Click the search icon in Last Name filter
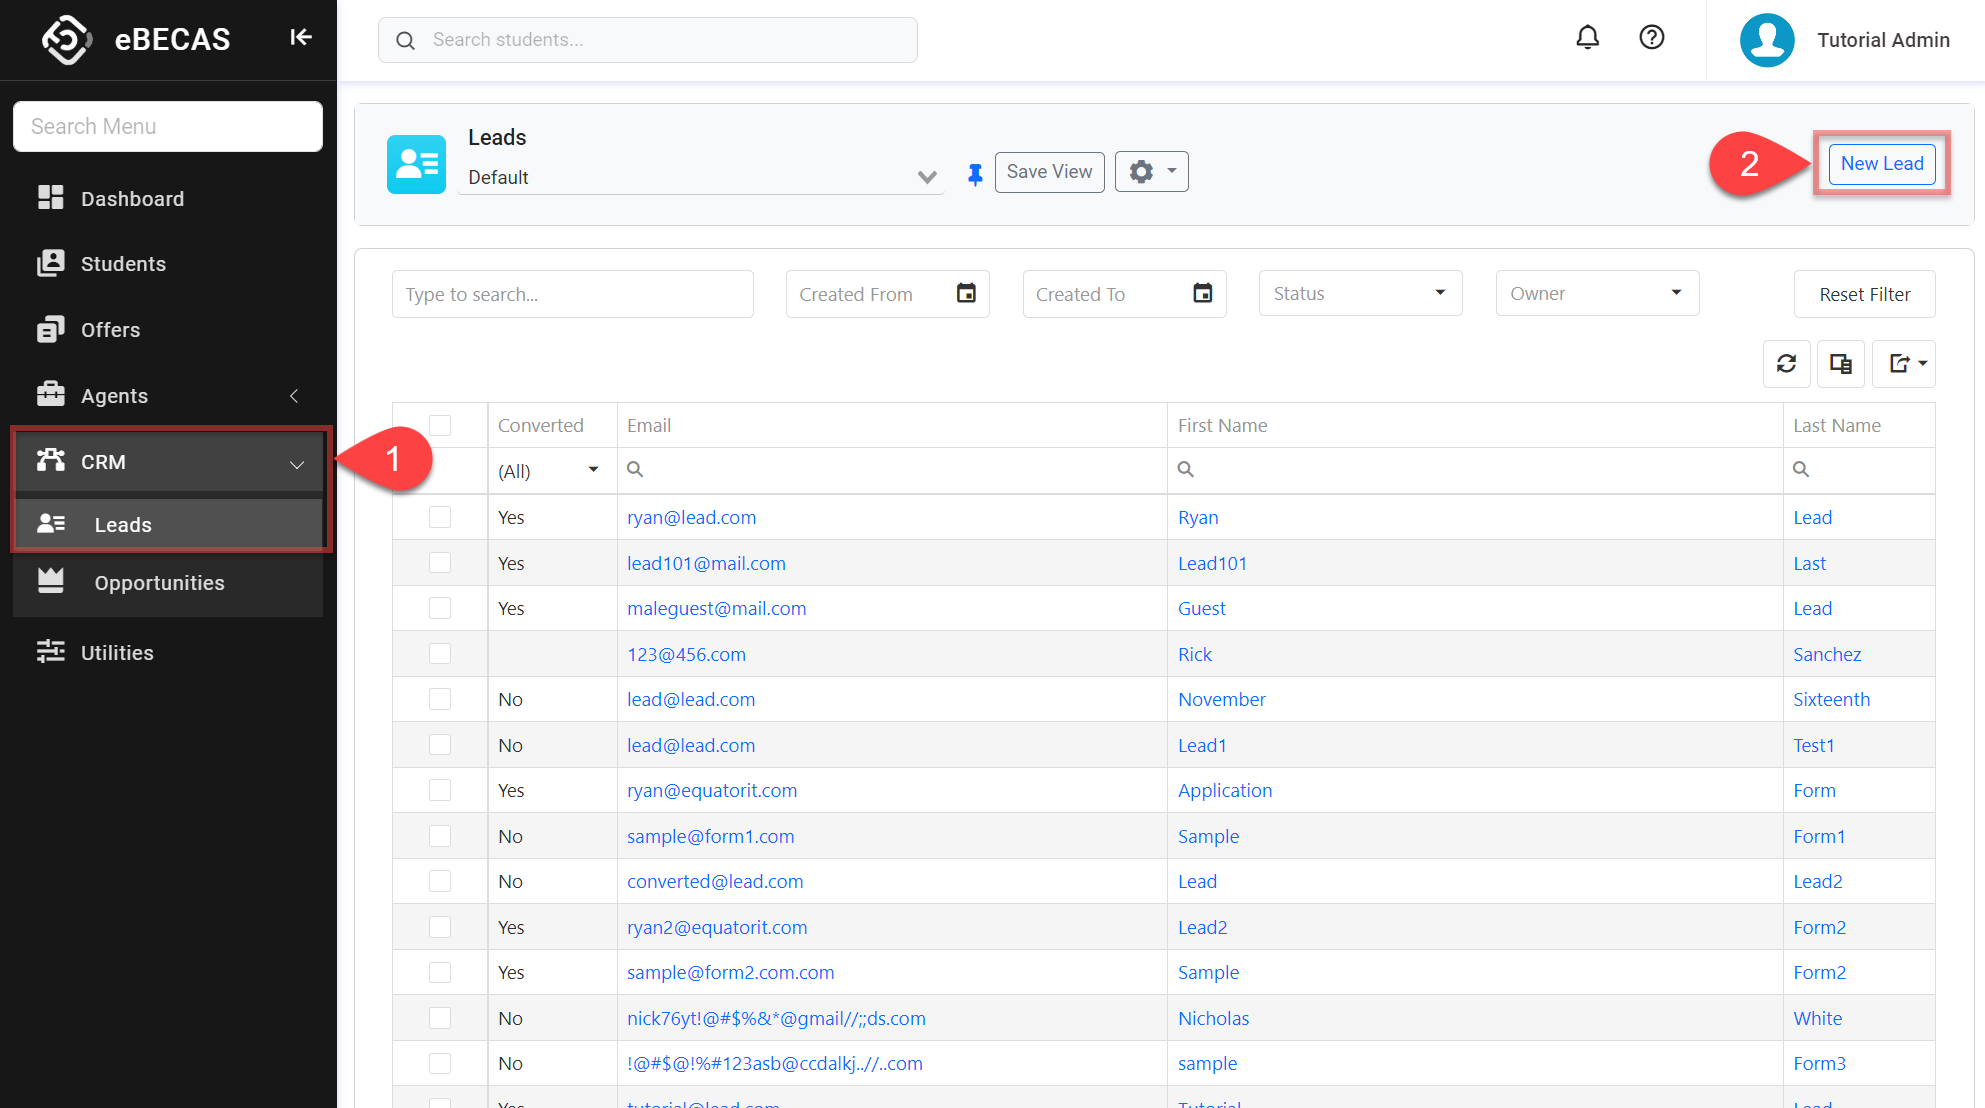 [1801, 469]
